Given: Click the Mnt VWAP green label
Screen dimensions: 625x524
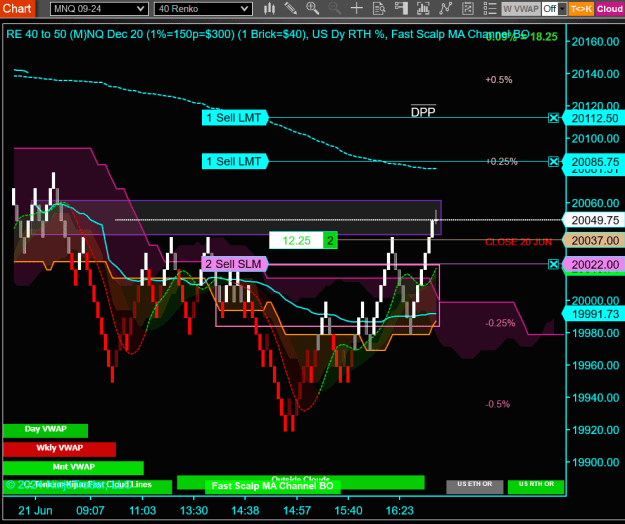Looking at the screenshot, I should pyautogui.click(x=73, y=468).
